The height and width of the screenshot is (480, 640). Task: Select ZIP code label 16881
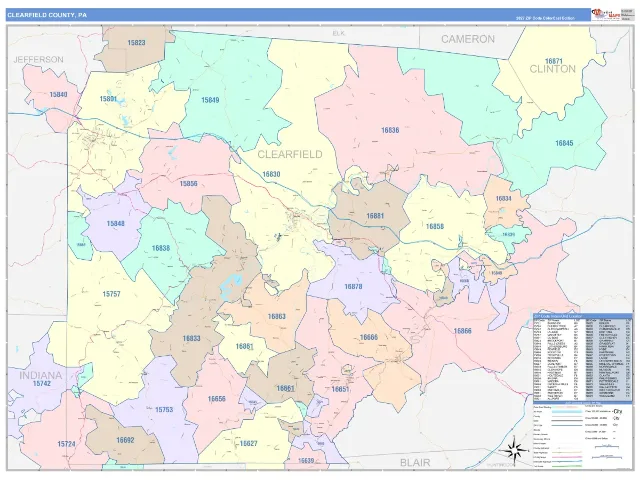(375, 216)
